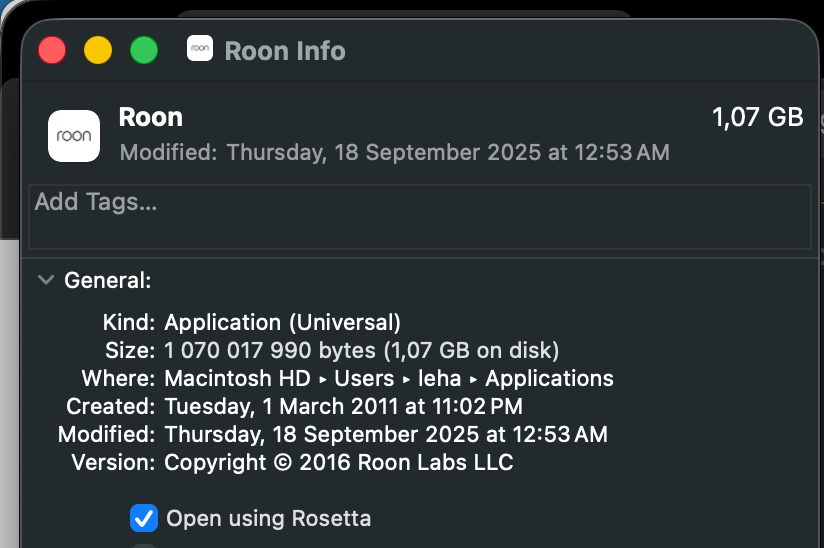This screenshot has height=548, width=824.
Task: Click the Kind: field label
Action: tap(129, 323)
